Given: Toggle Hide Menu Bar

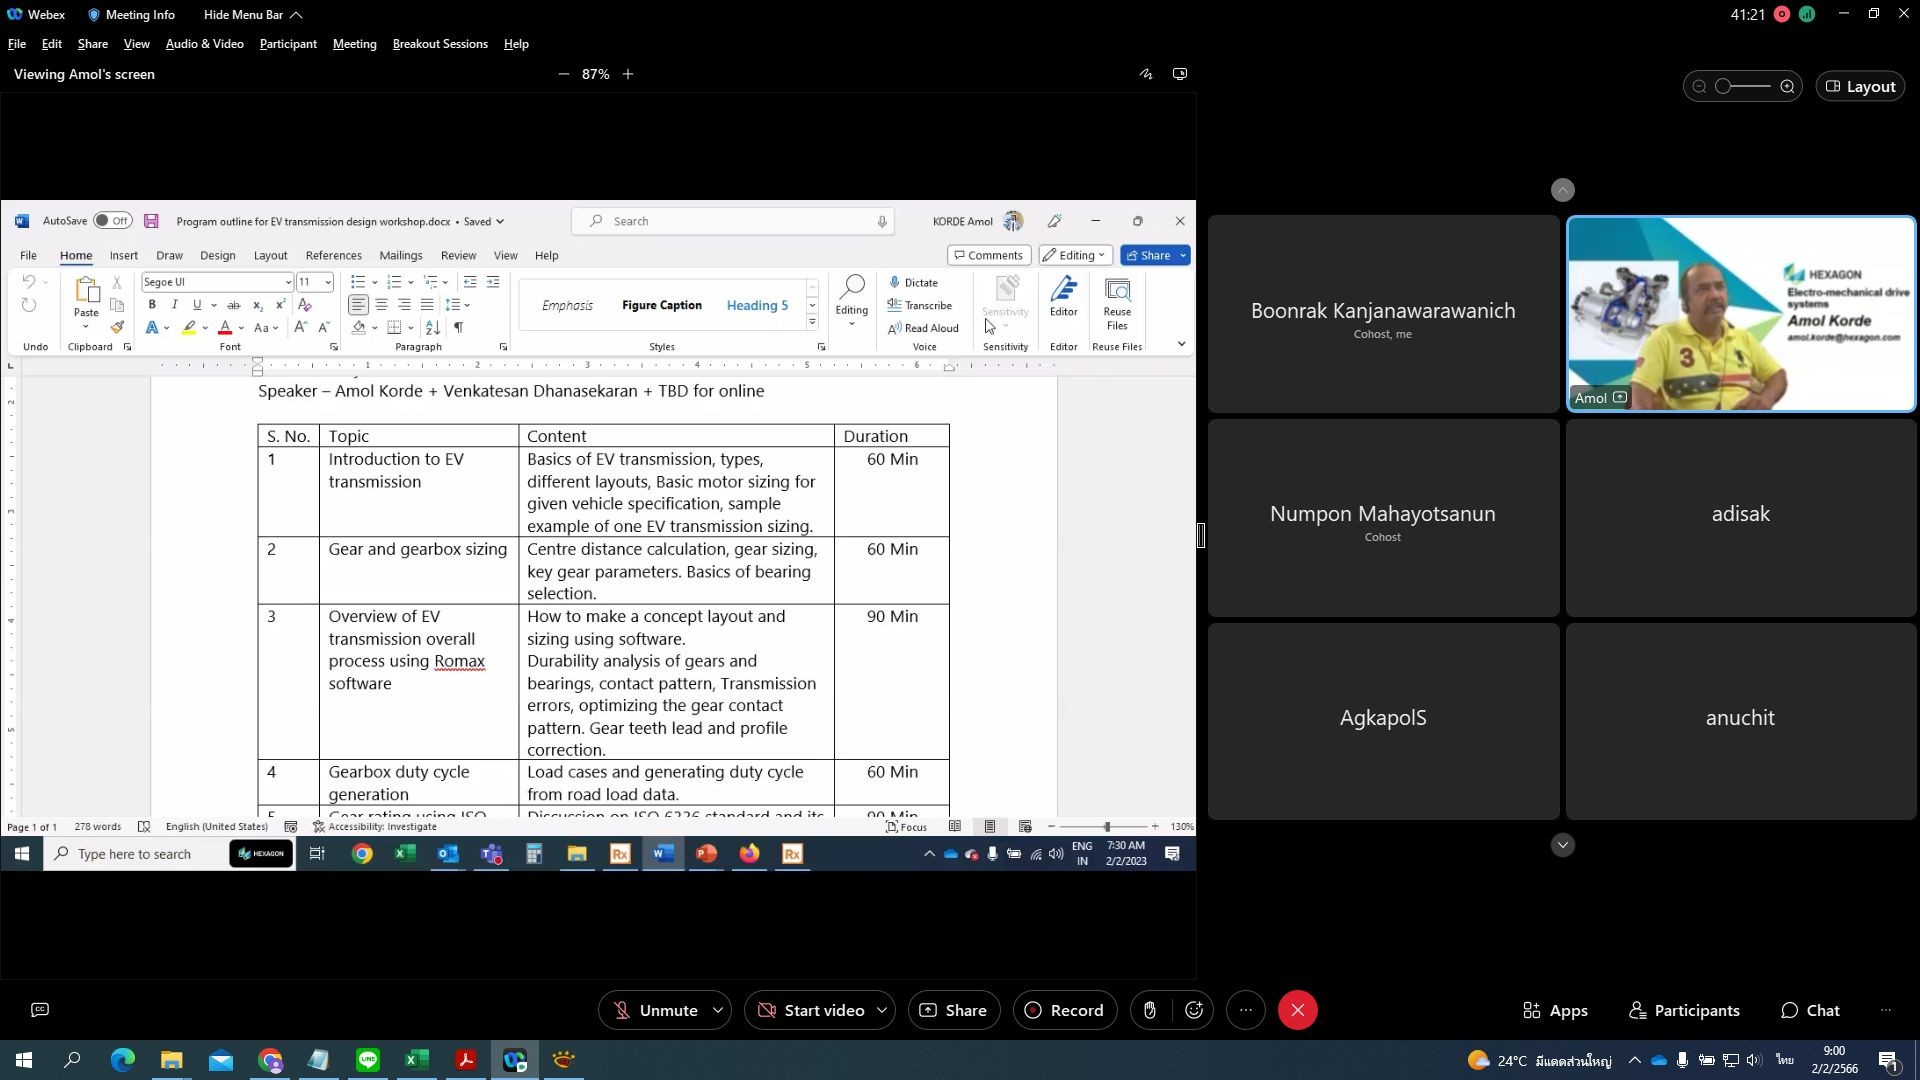Looking at the screenshot, I should tap(252, 15).
